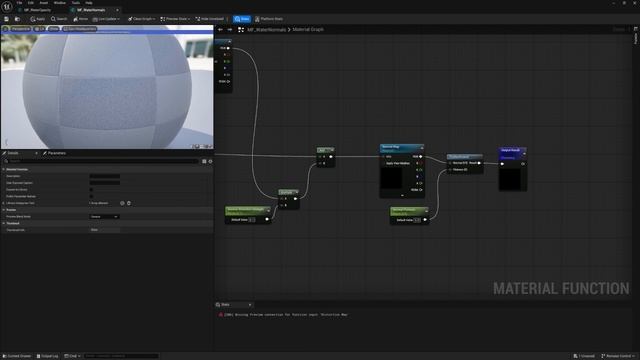Collapse the Multiply node arrow
This screenshot has height=360, width=640.
(x=296, y=192)
